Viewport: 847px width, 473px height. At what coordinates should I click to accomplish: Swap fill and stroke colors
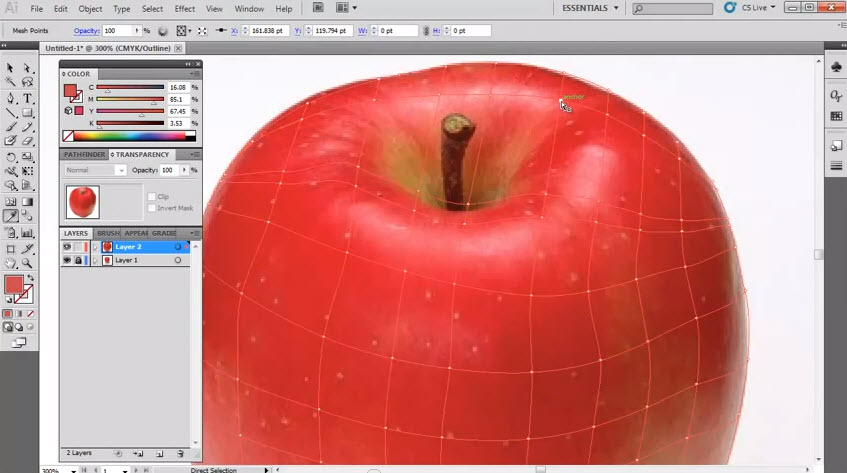pos(31,278)
